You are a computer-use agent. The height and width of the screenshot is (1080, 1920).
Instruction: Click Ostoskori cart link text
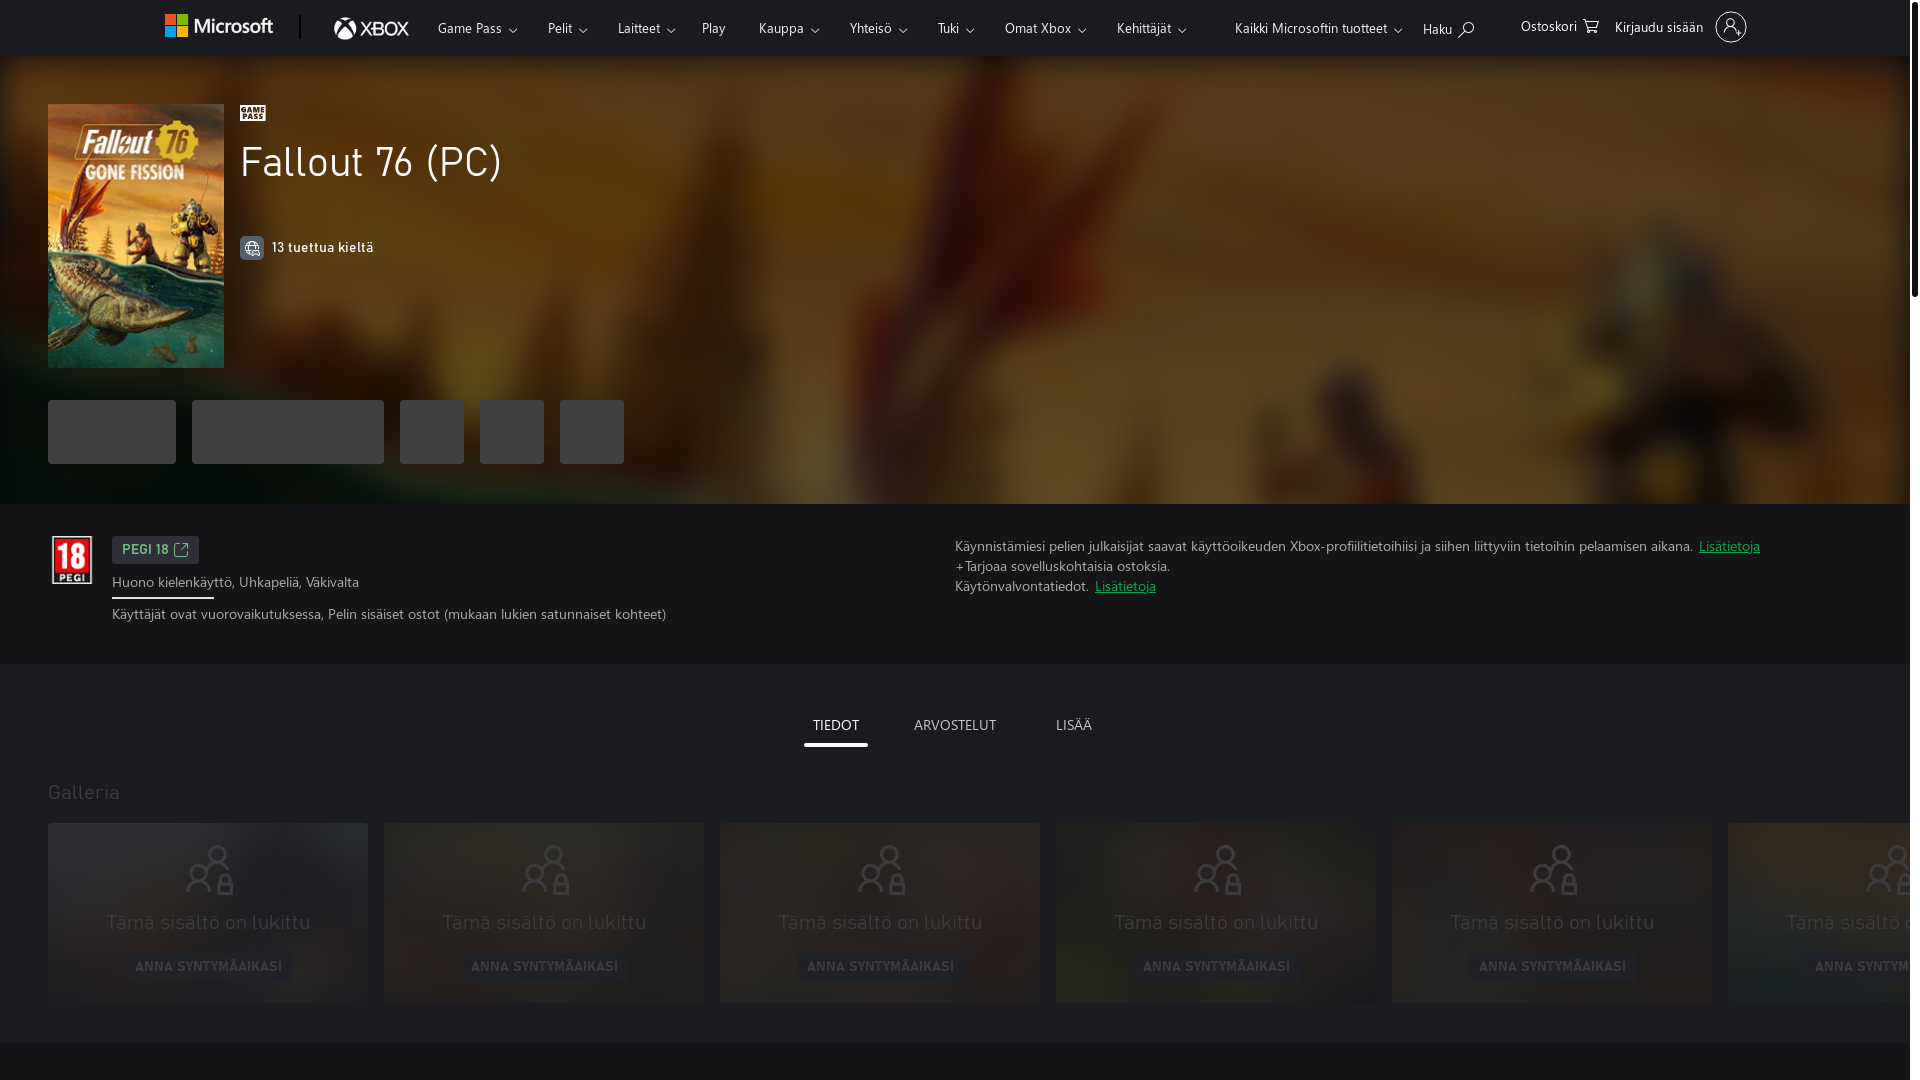(x=1549, y=26)
